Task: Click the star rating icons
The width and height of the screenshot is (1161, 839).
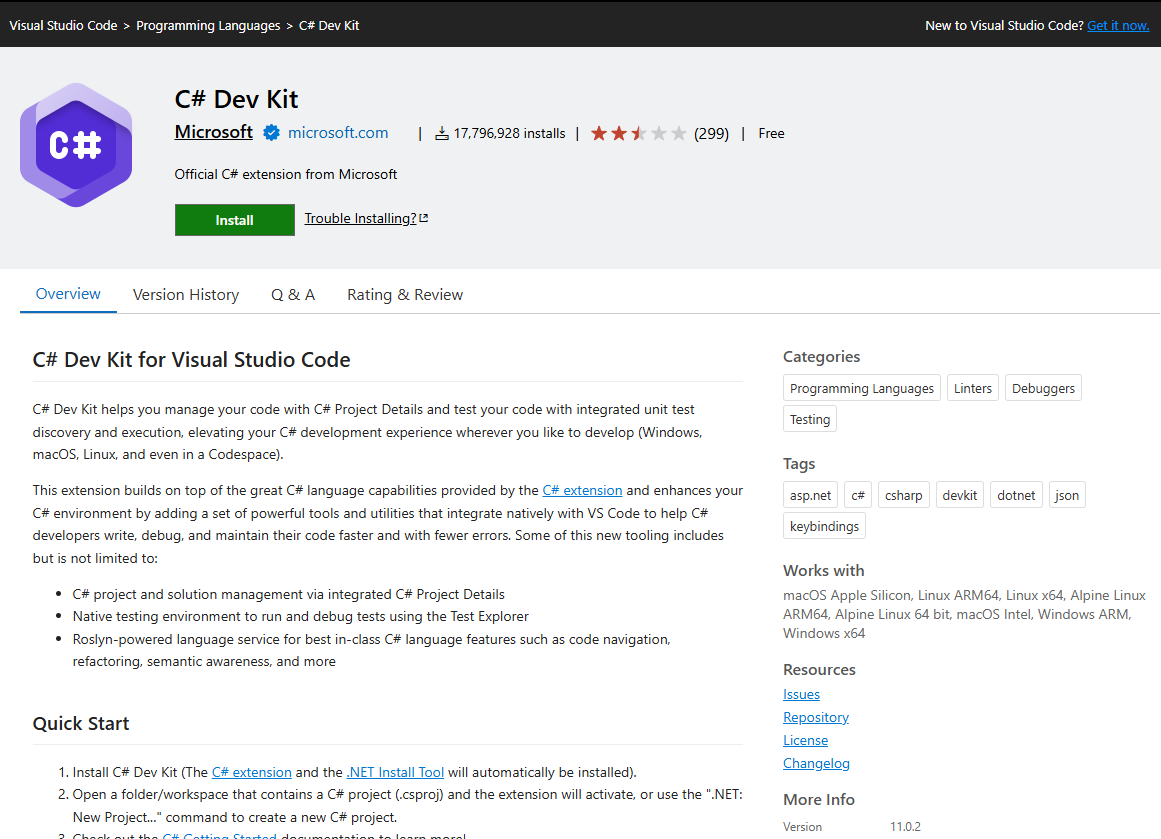Action: 638,133
